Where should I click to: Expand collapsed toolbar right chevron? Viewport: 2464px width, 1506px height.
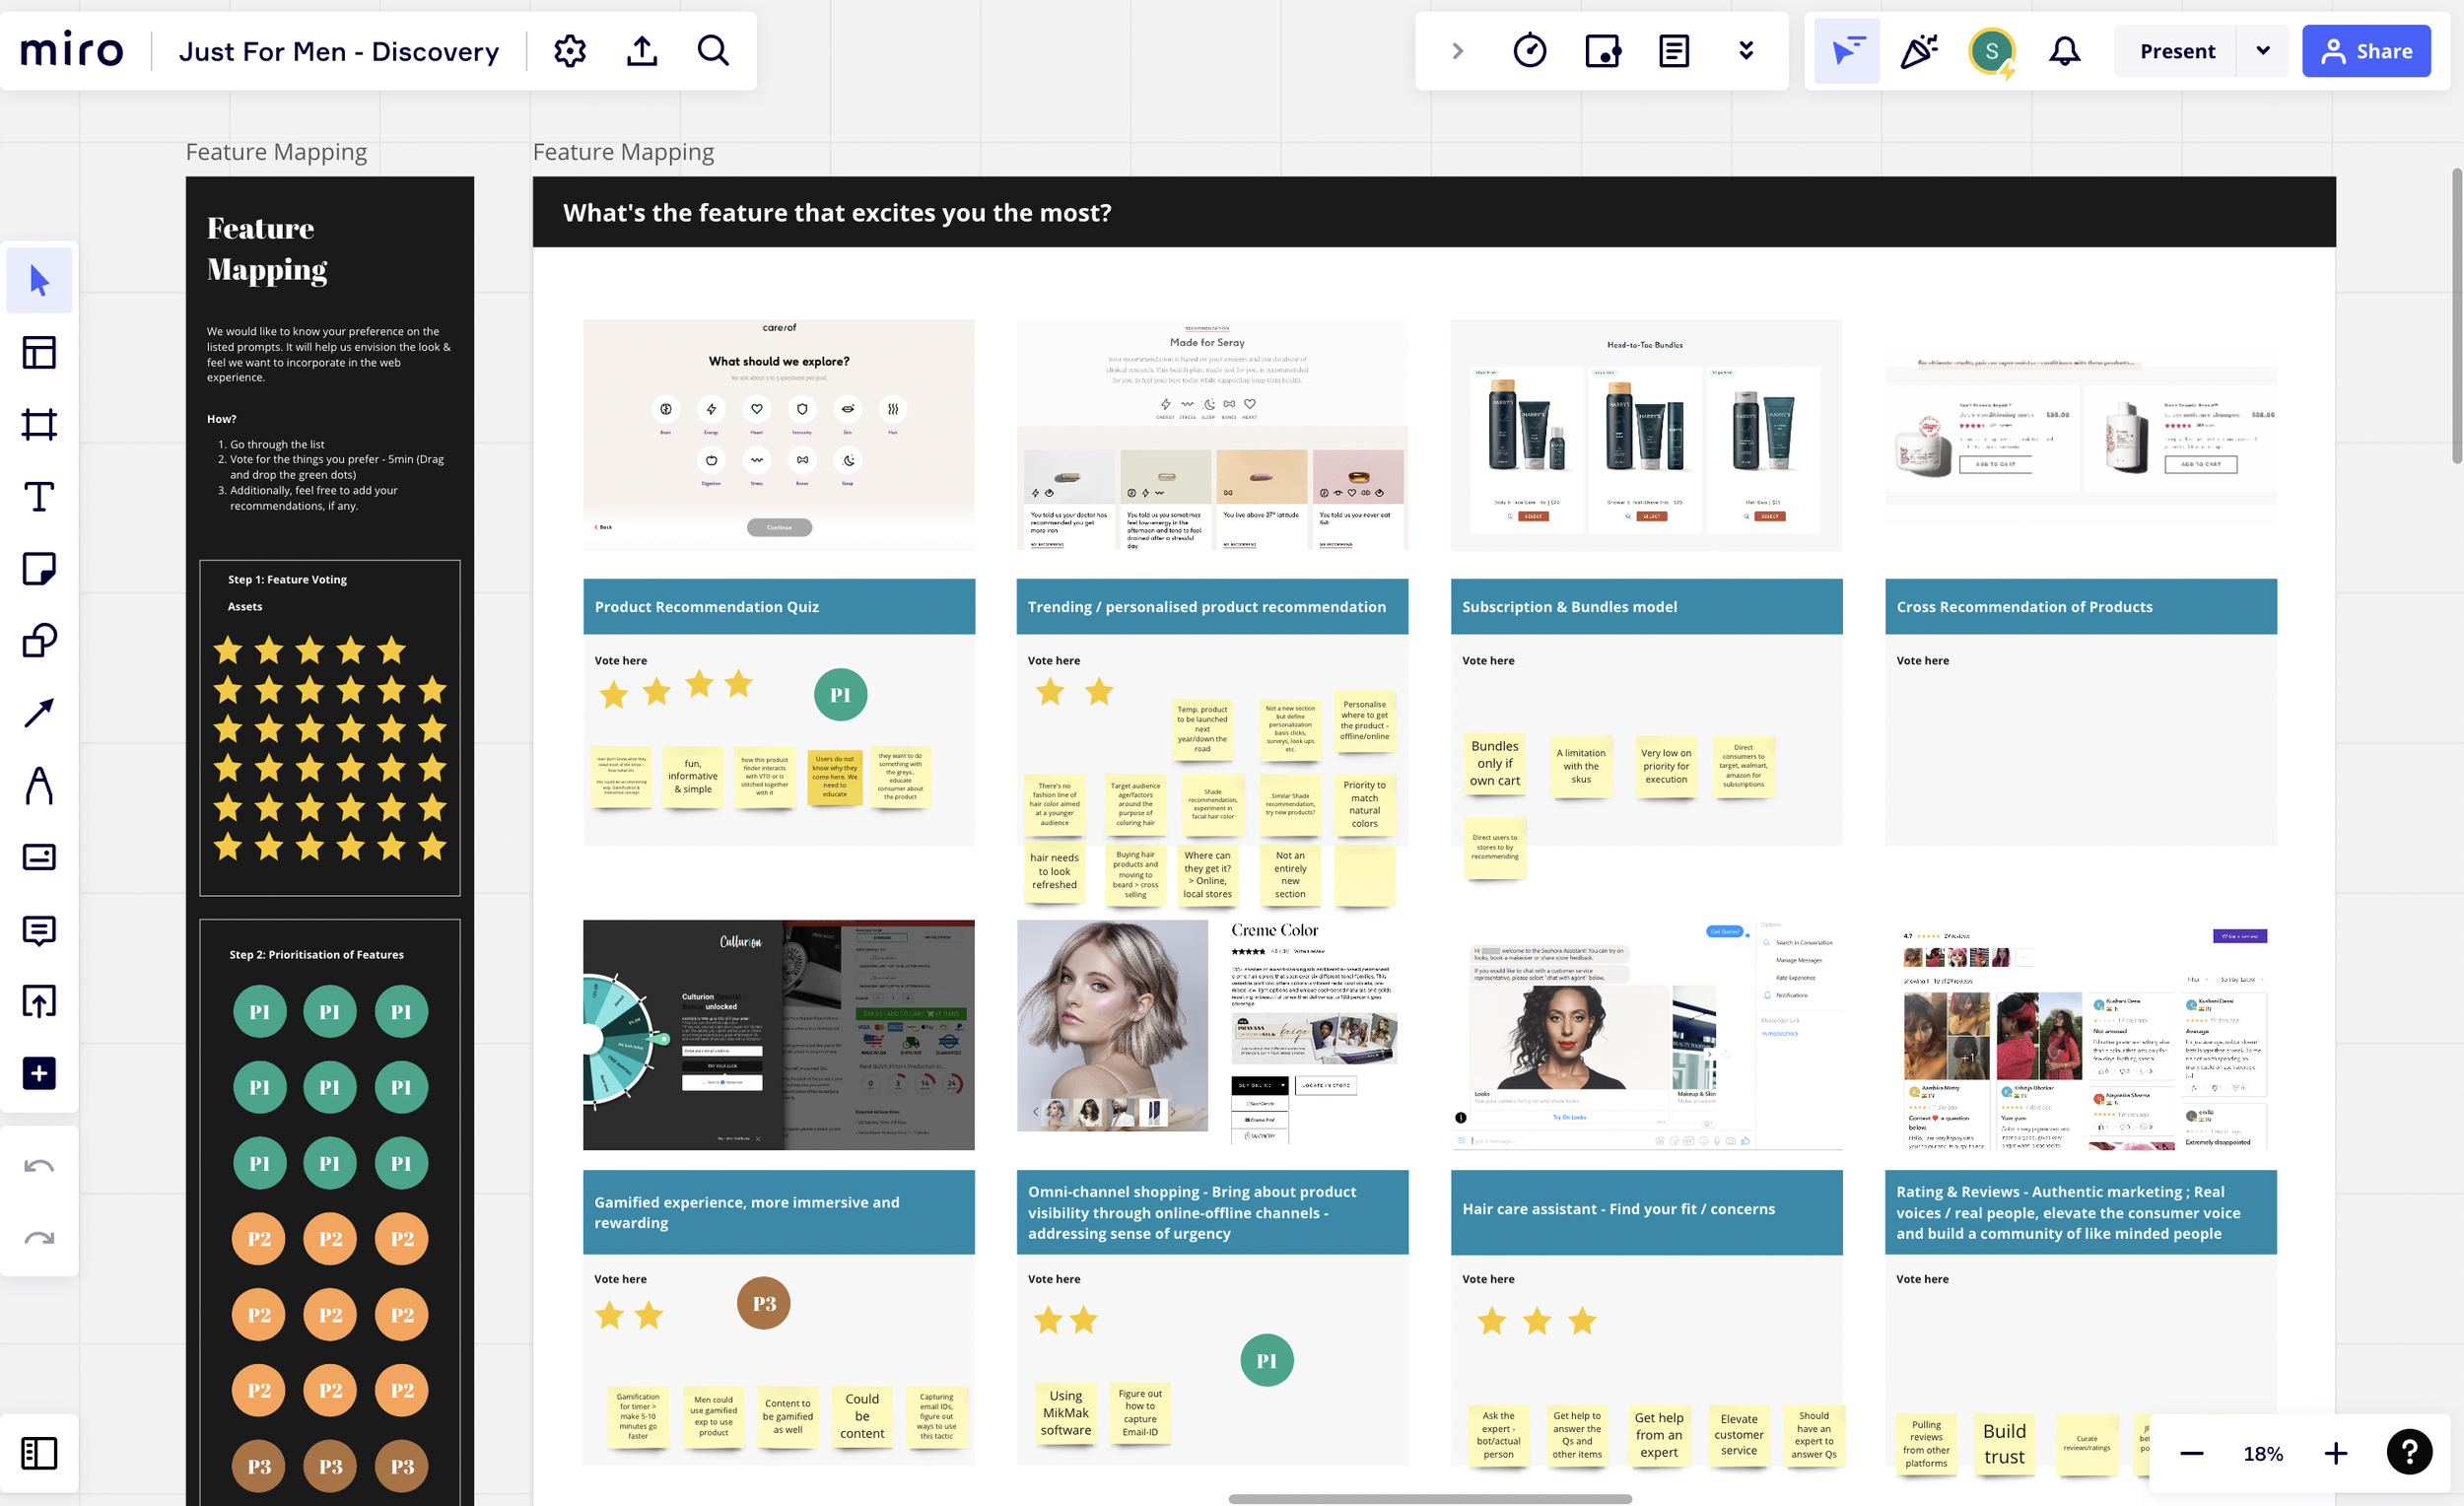tap(1458, 51)
